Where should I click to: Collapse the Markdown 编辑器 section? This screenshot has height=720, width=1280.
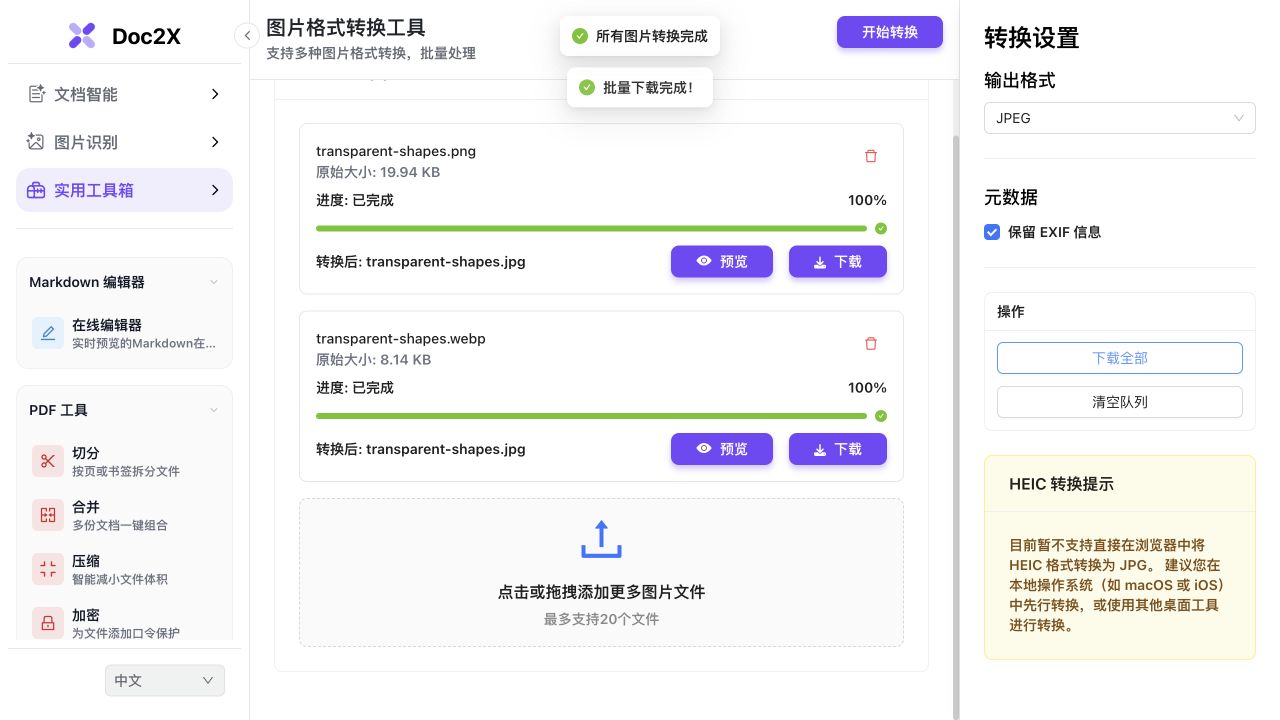(213, 282)
